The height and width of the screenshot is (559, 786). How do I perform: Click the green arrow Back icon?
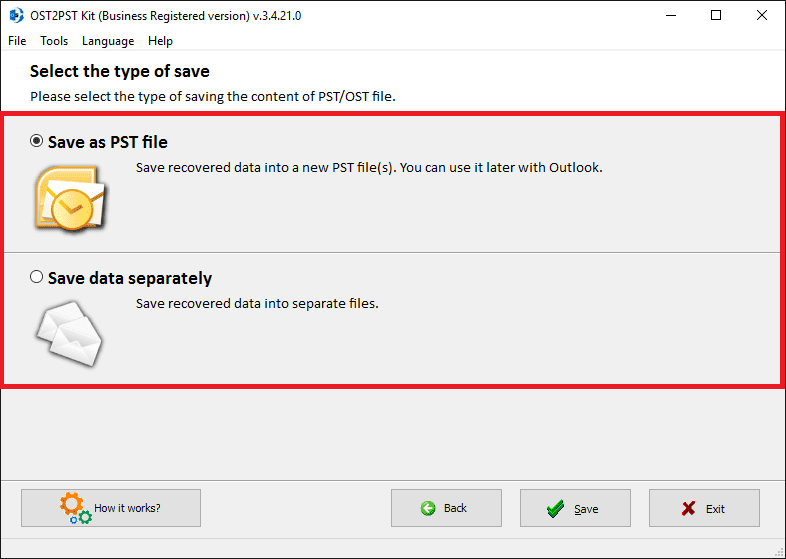(x=428, y=508)
